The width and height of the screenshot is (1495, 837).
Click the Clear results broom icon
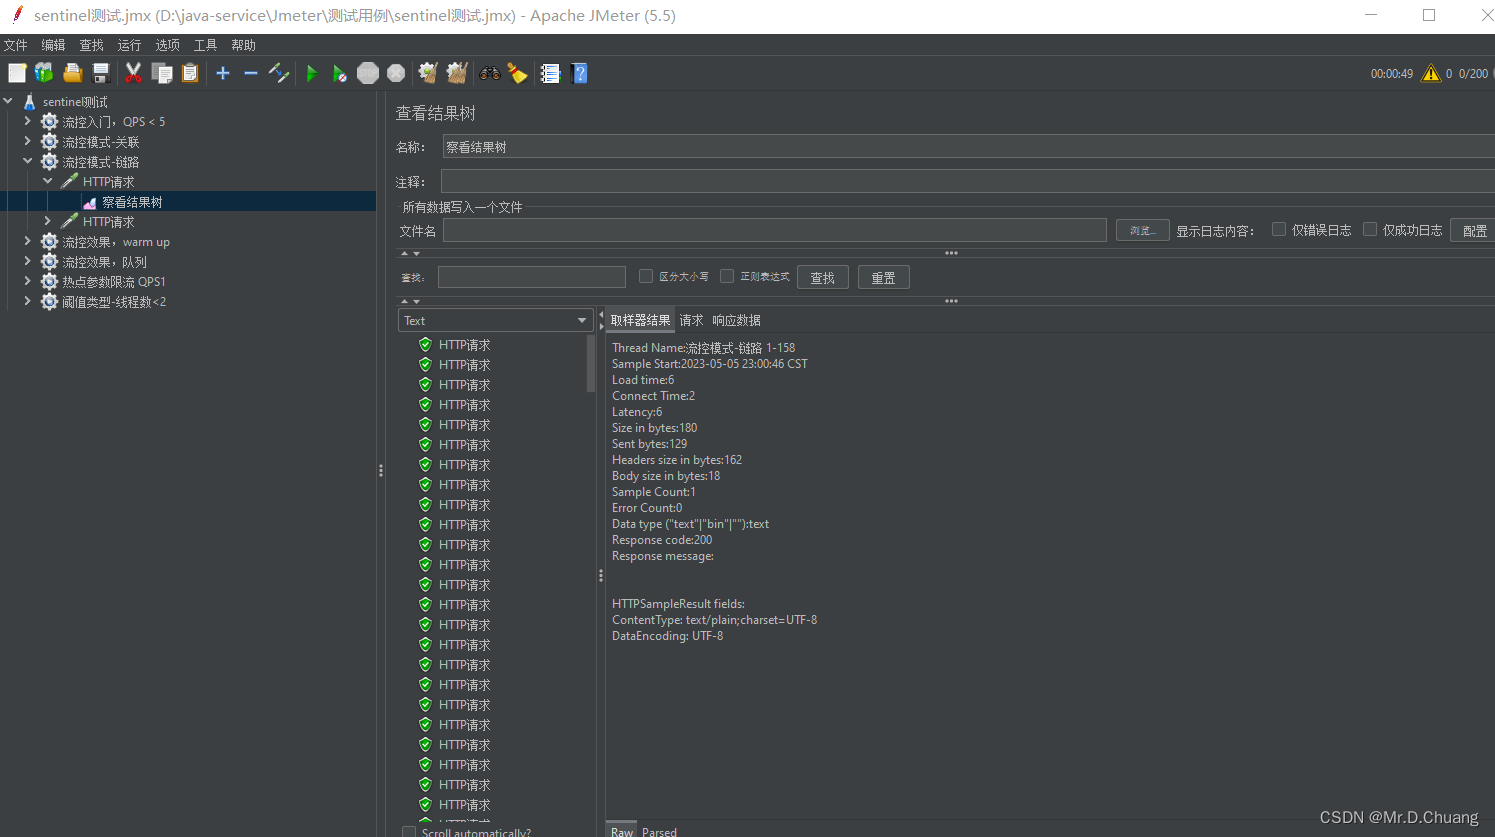click(x=428, y=73)
